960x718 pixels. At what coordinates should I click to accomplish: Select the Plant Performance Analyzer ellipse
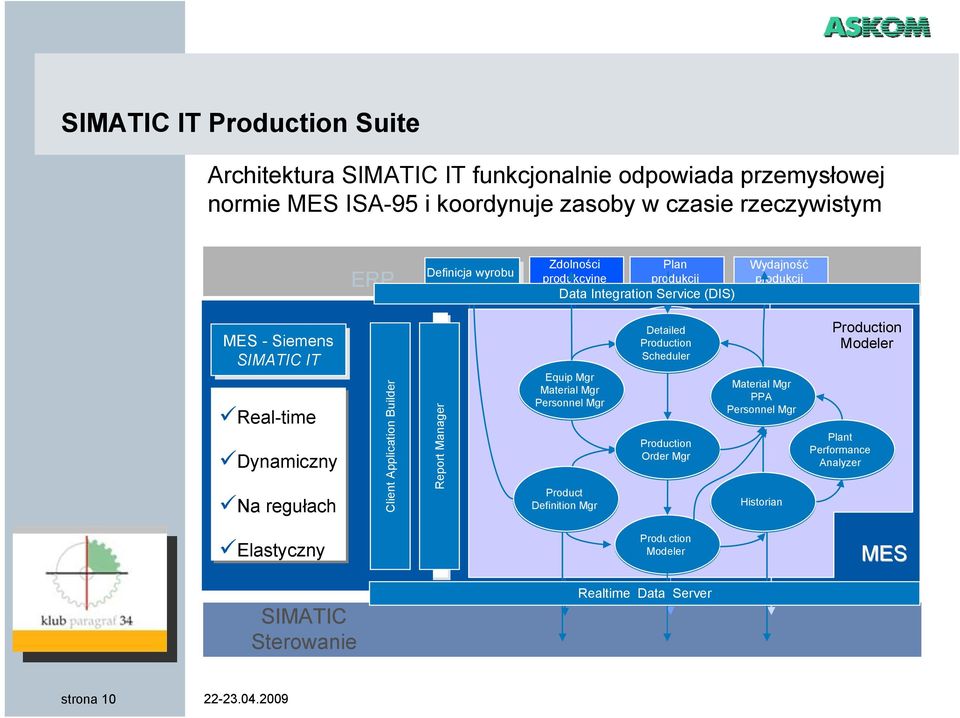[840, 449]
